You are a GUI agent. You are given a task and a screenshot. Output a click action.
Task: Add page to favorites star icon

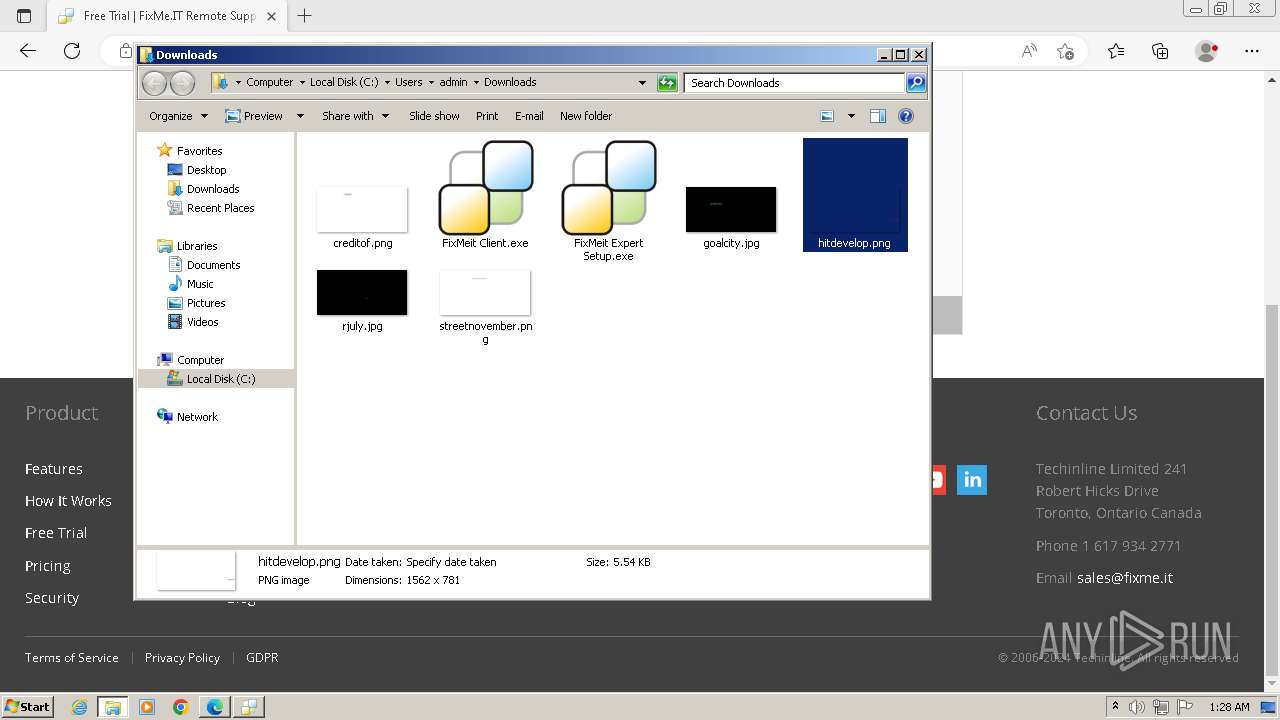click(1065, 51)
